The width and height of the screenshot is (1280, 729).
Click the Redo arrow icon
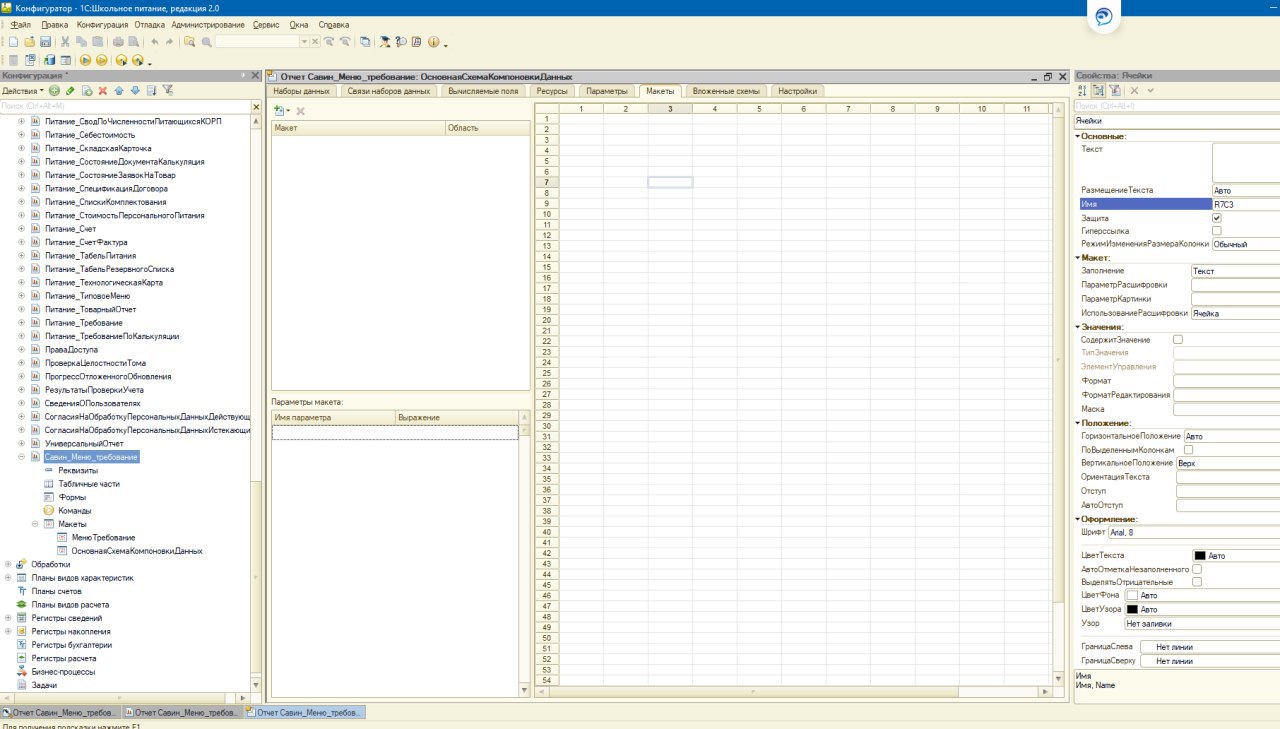(170, 42)
